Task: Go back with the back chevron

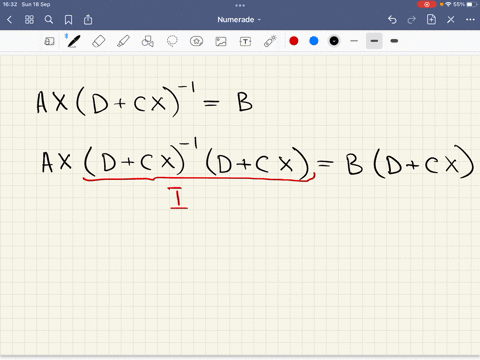Action: point(9,20)
